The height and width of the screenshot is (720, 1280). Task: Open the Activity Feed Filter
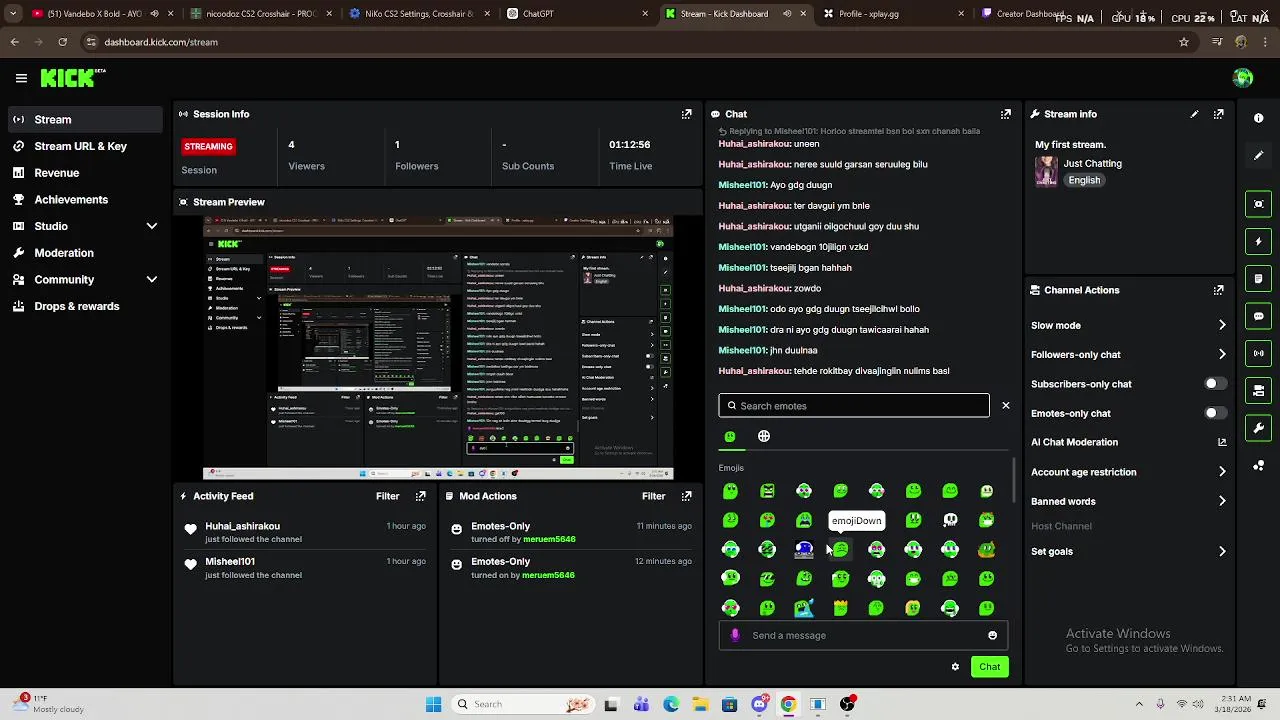tap(387, 496)
